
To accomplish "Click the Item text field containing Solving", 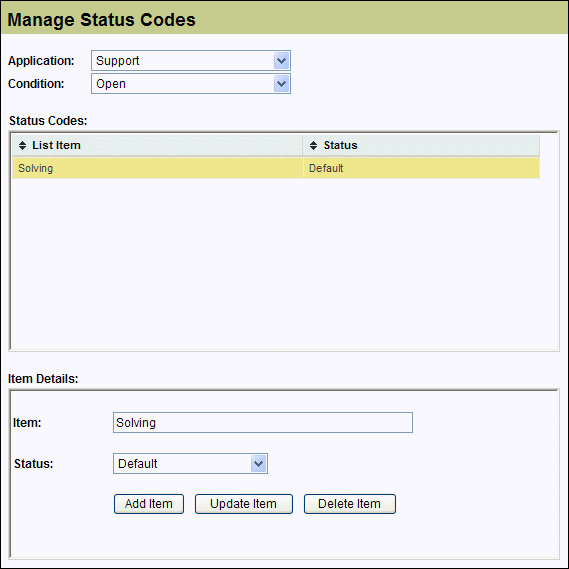I will (263, 422).
